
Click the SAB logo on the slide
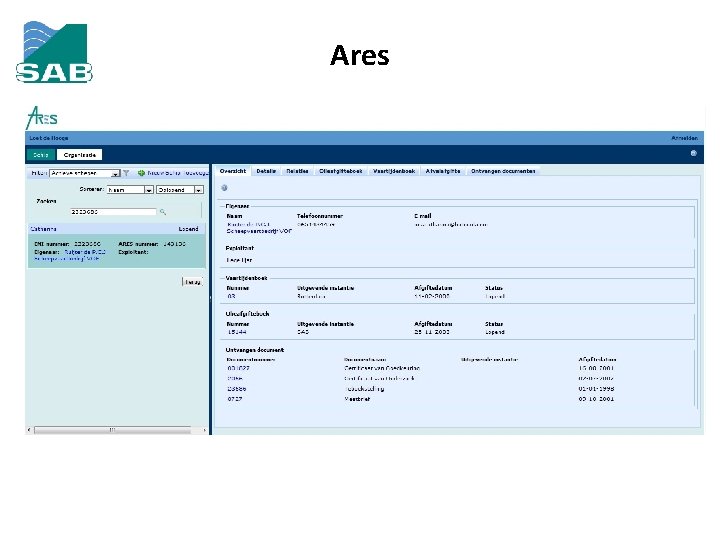(54, 52)
